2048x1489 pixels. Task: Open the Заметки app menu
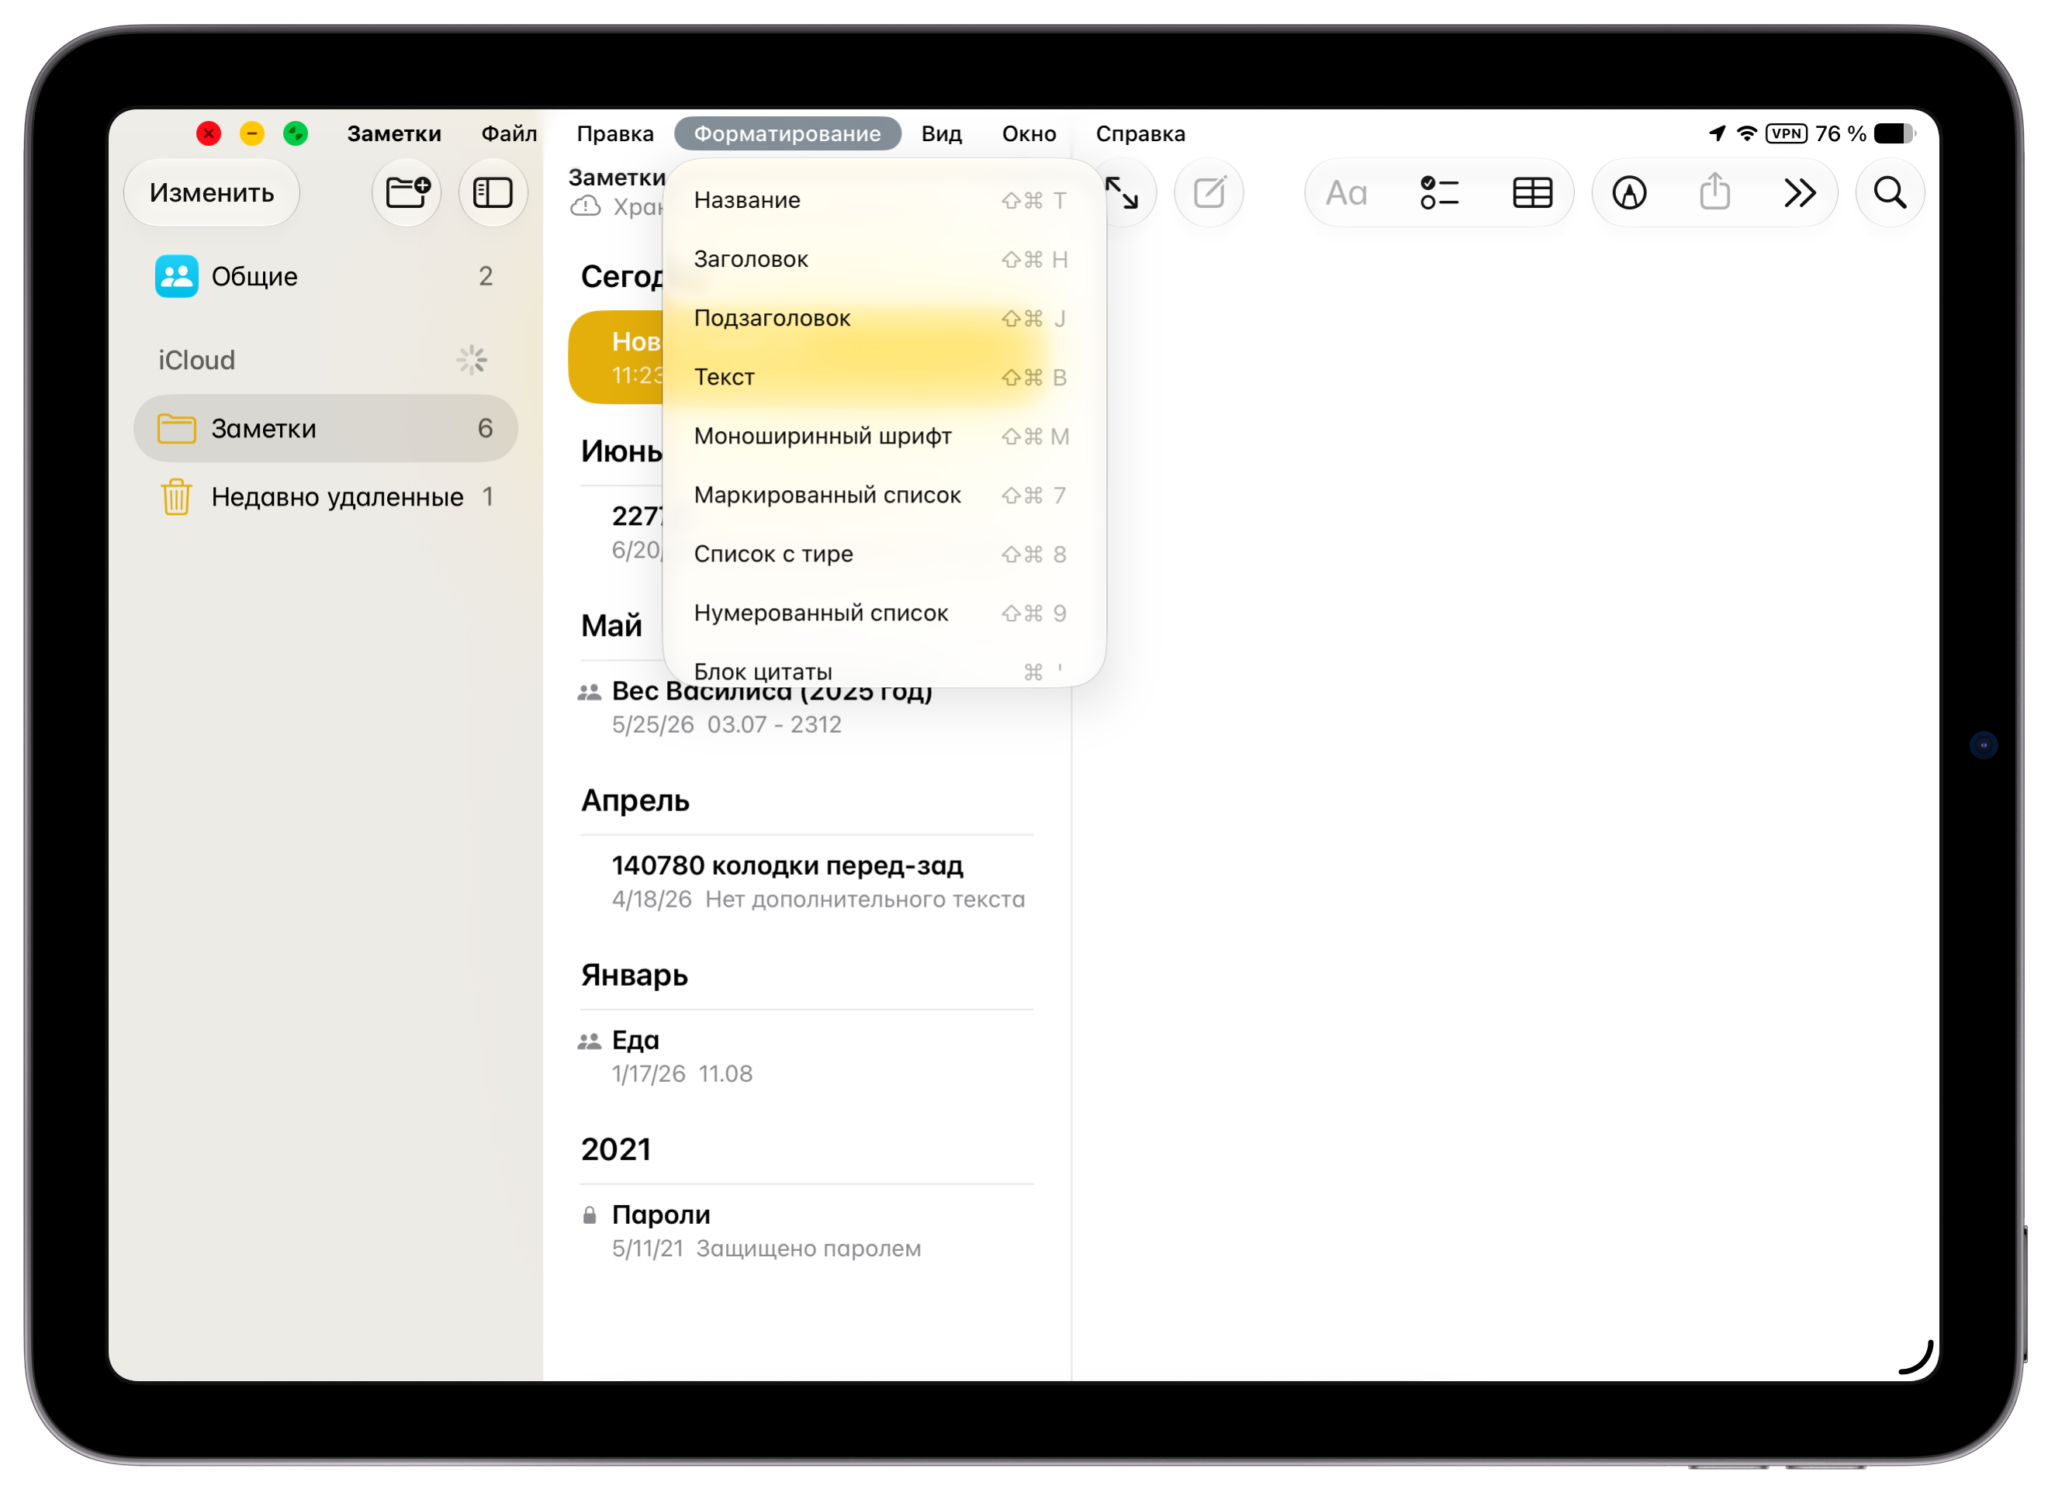pos(394,133)
